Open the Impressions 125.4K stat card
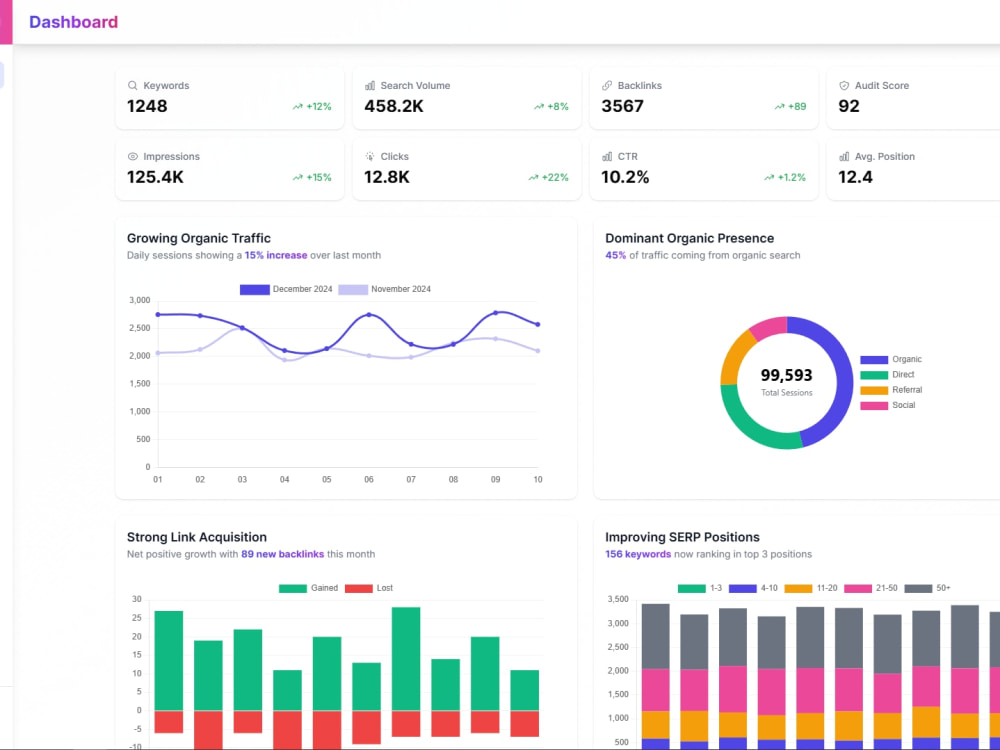Viewport: 1000px width, 750px height. (230, 168)
